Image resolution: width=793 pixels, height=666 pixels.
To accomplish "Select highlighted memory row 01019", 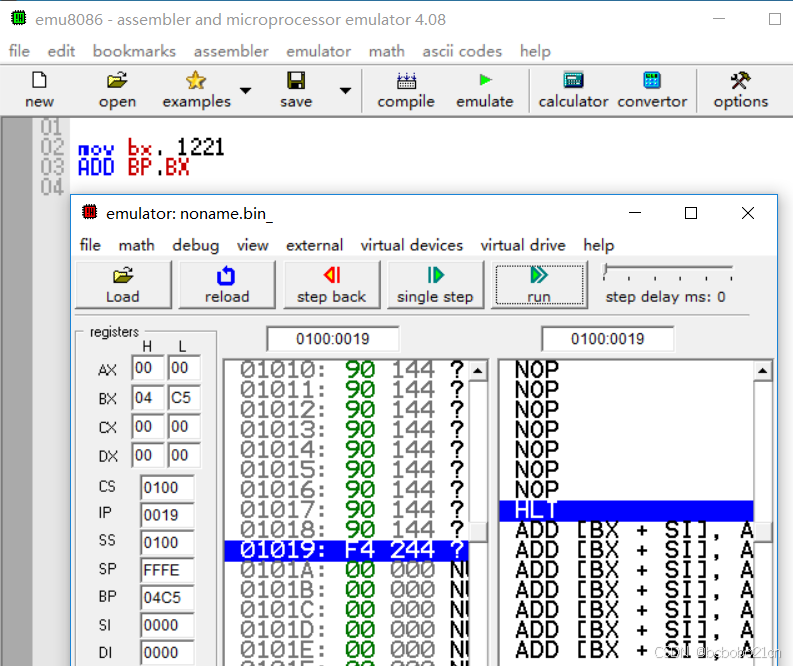I will click(347, 550).
